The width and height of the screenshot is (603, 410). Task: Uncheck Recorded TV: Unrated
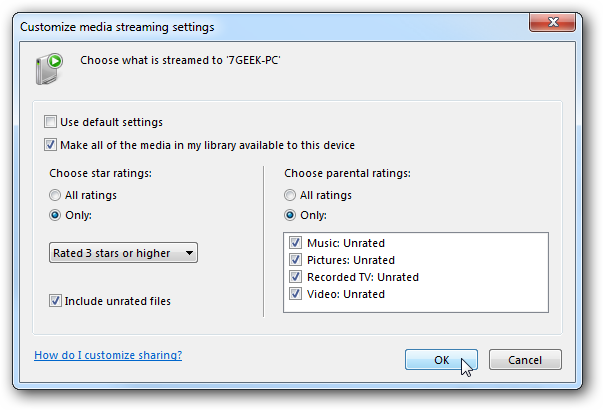(295, 277)
